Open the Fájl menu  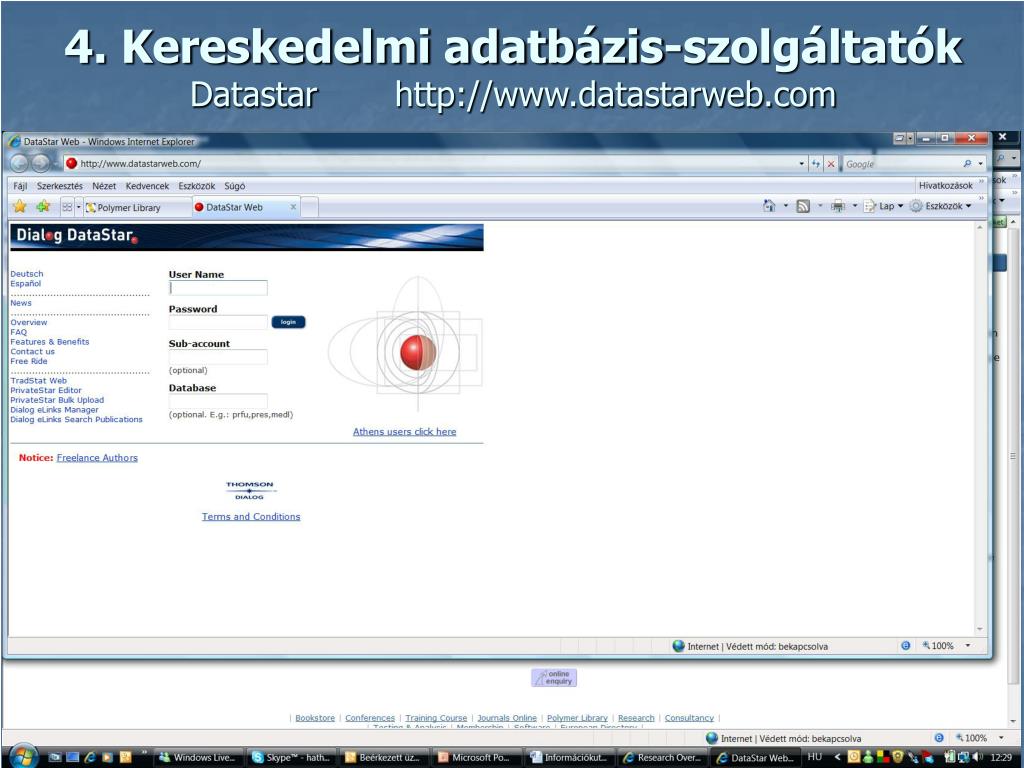[20, 185]
